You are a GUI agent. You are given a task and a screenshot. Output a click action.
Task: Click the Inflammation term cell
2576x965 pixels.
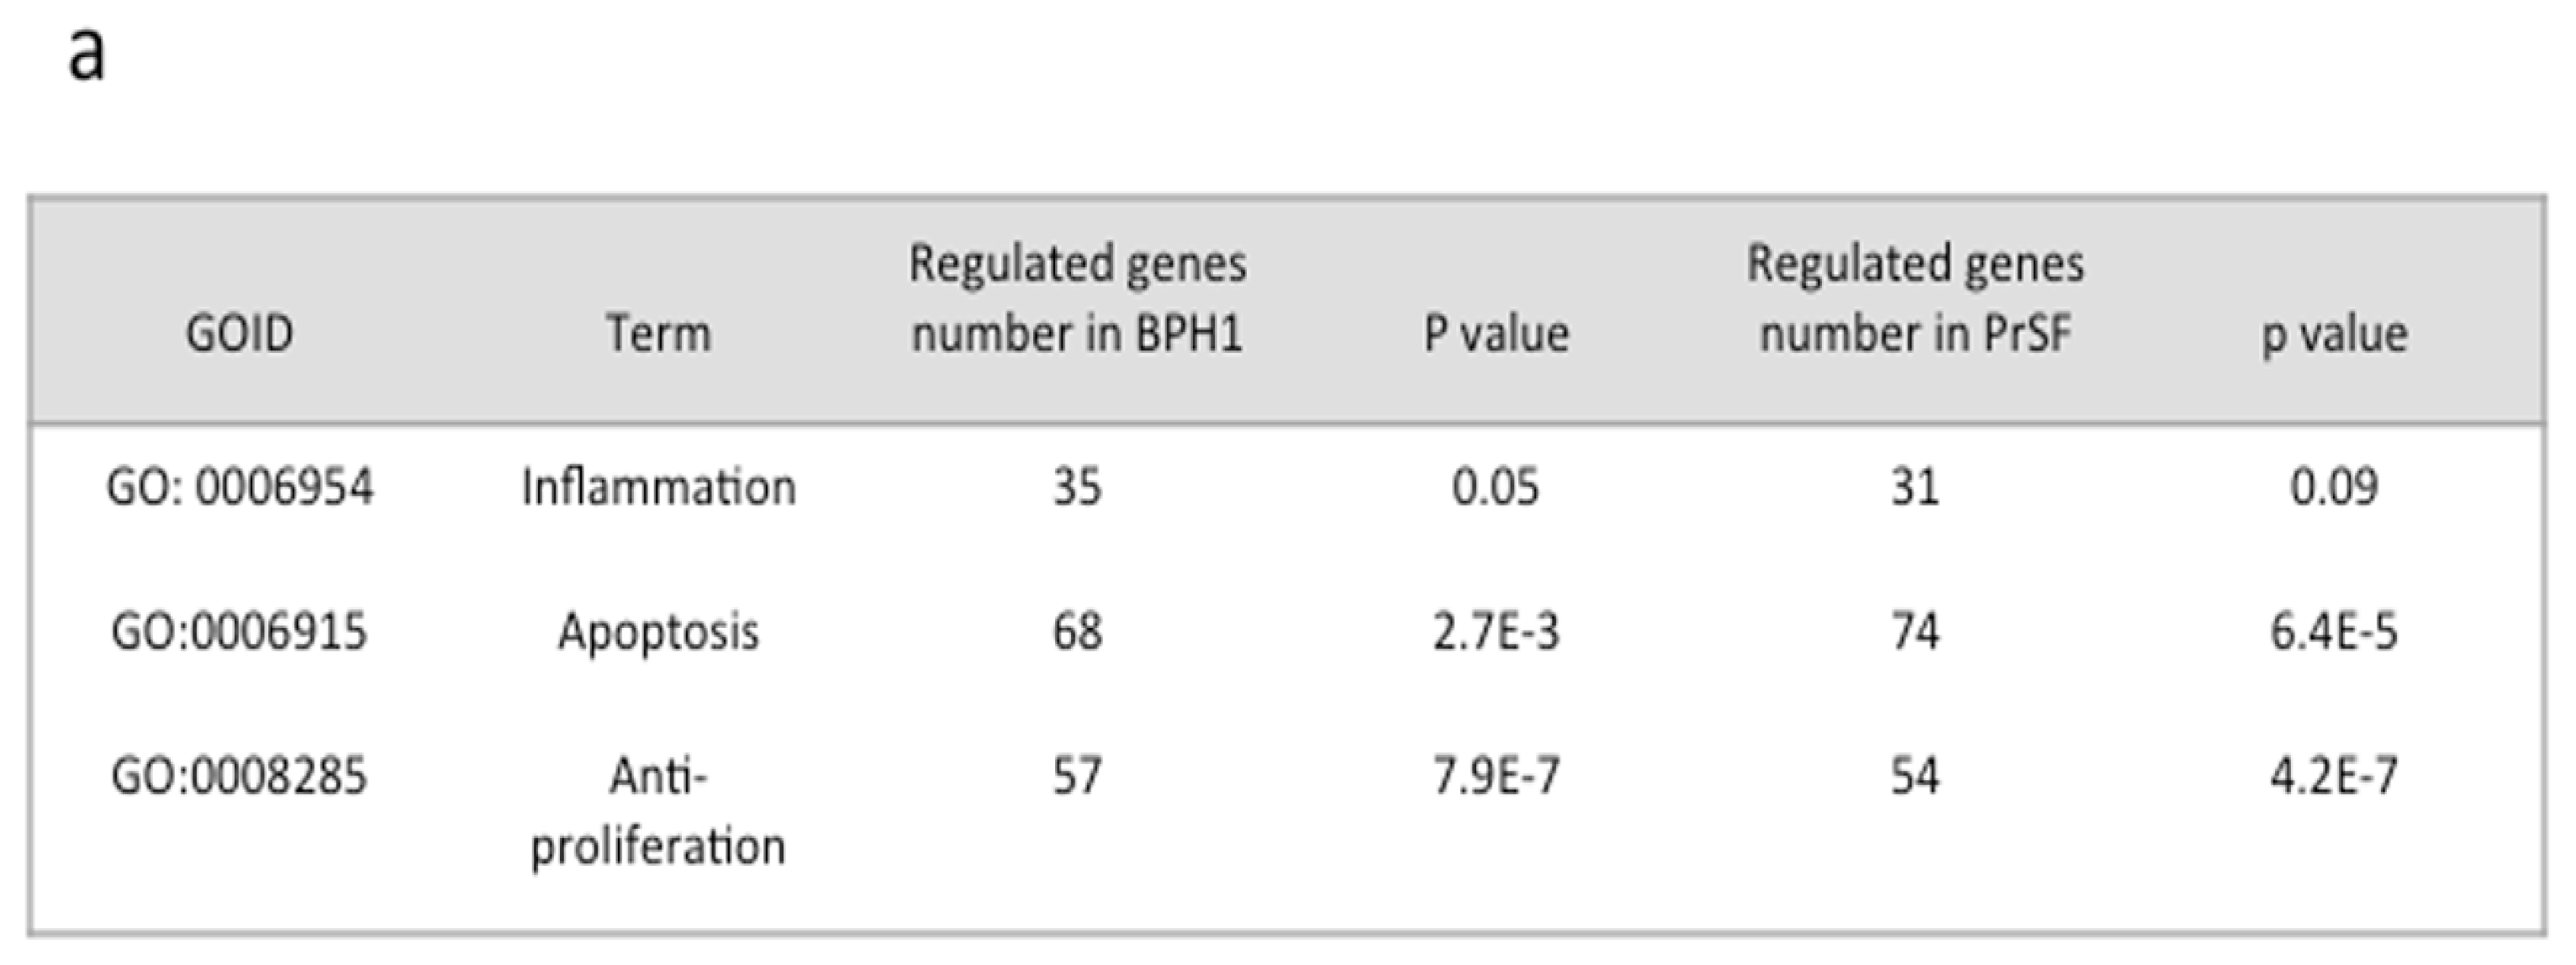point(658,488)
